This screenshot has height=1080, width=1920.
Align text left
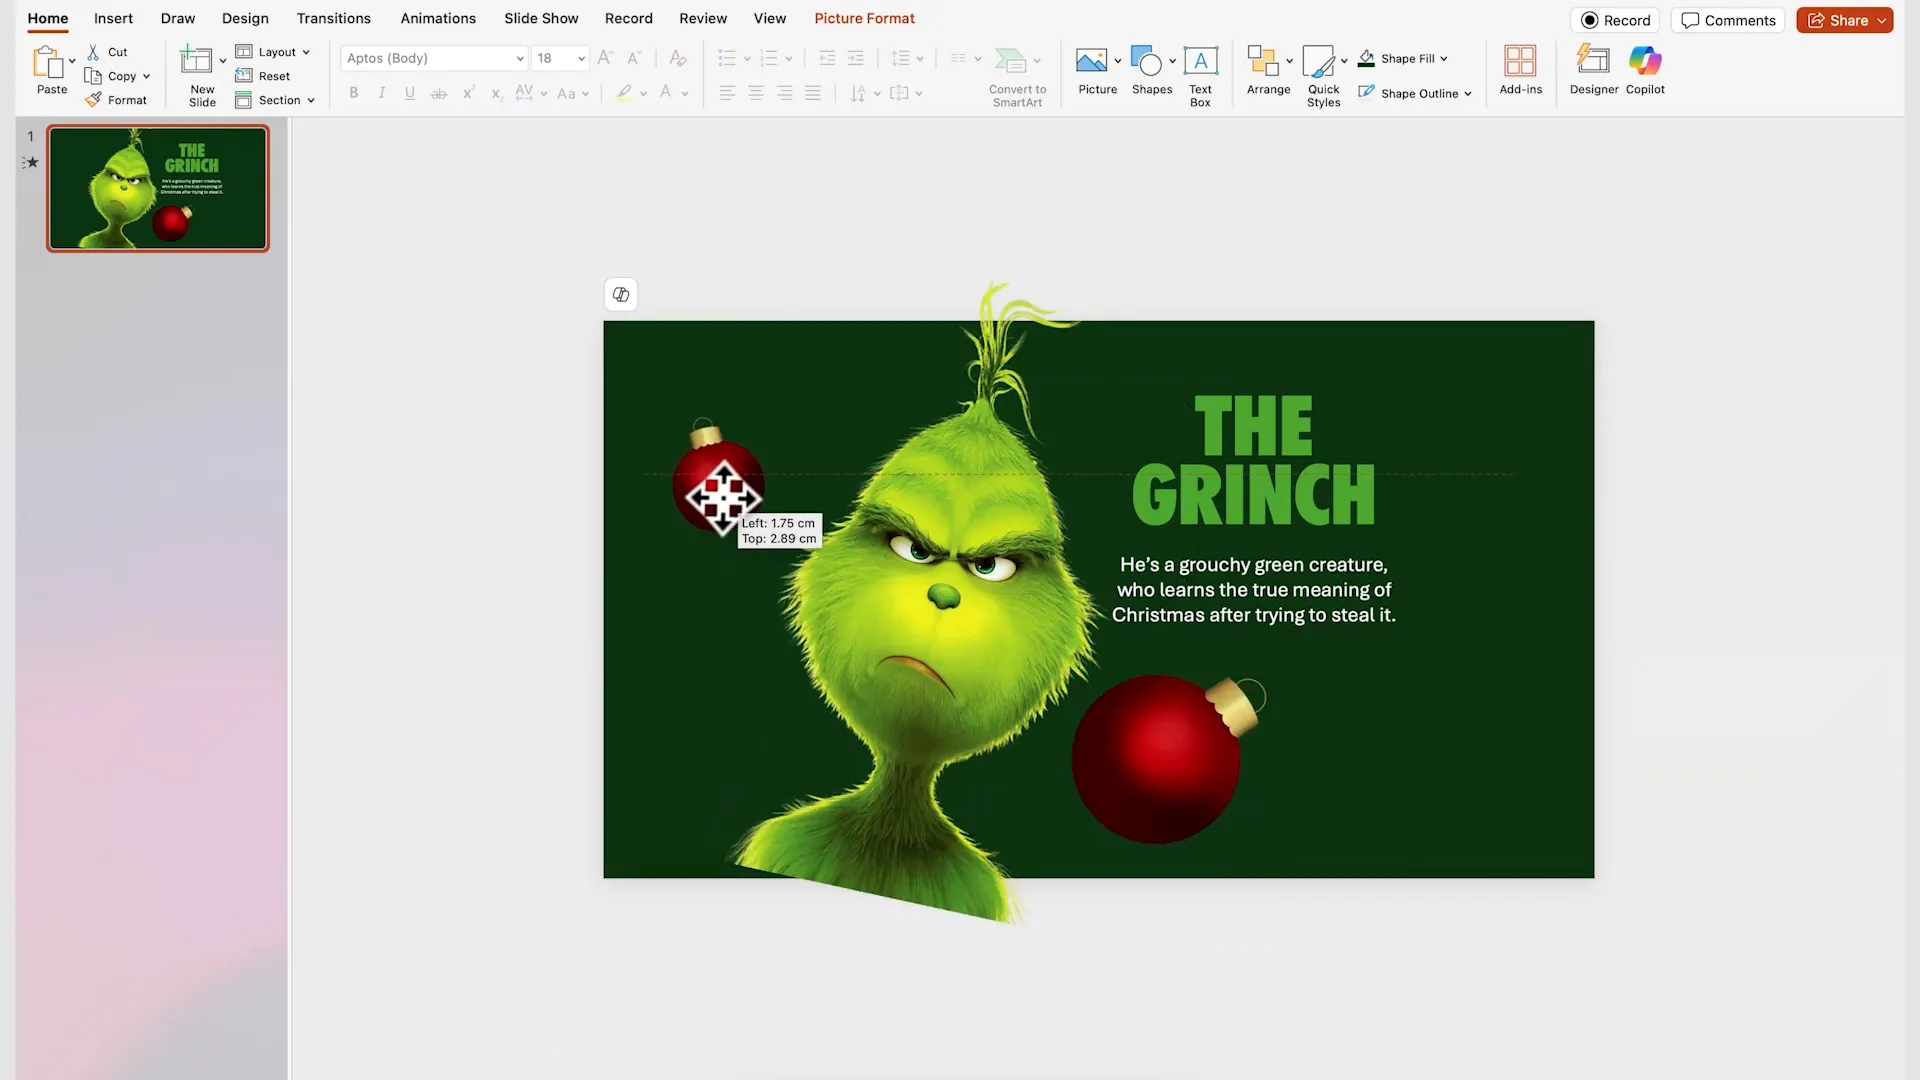point(727,93)
